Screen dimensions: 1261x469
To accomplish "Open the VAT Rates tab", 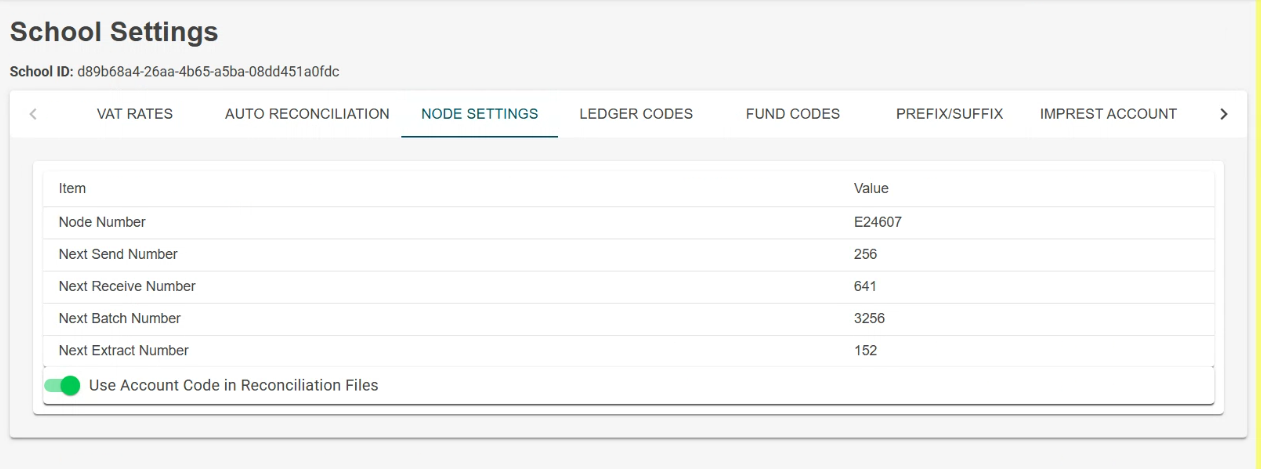I will pyautogui.click(x=135, y=114).
